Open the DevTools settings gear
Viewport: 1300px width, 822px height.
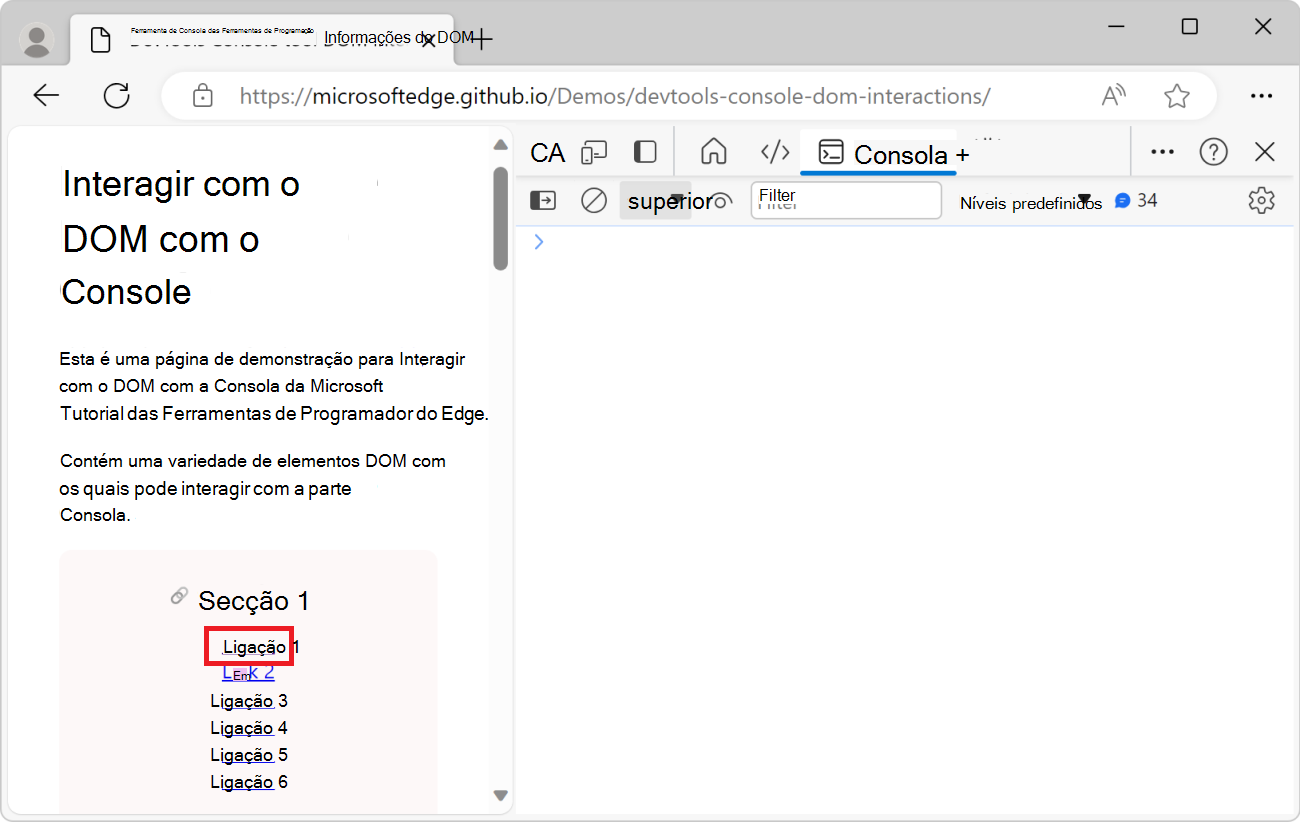pyautogui.click(x=1261, y=200)
